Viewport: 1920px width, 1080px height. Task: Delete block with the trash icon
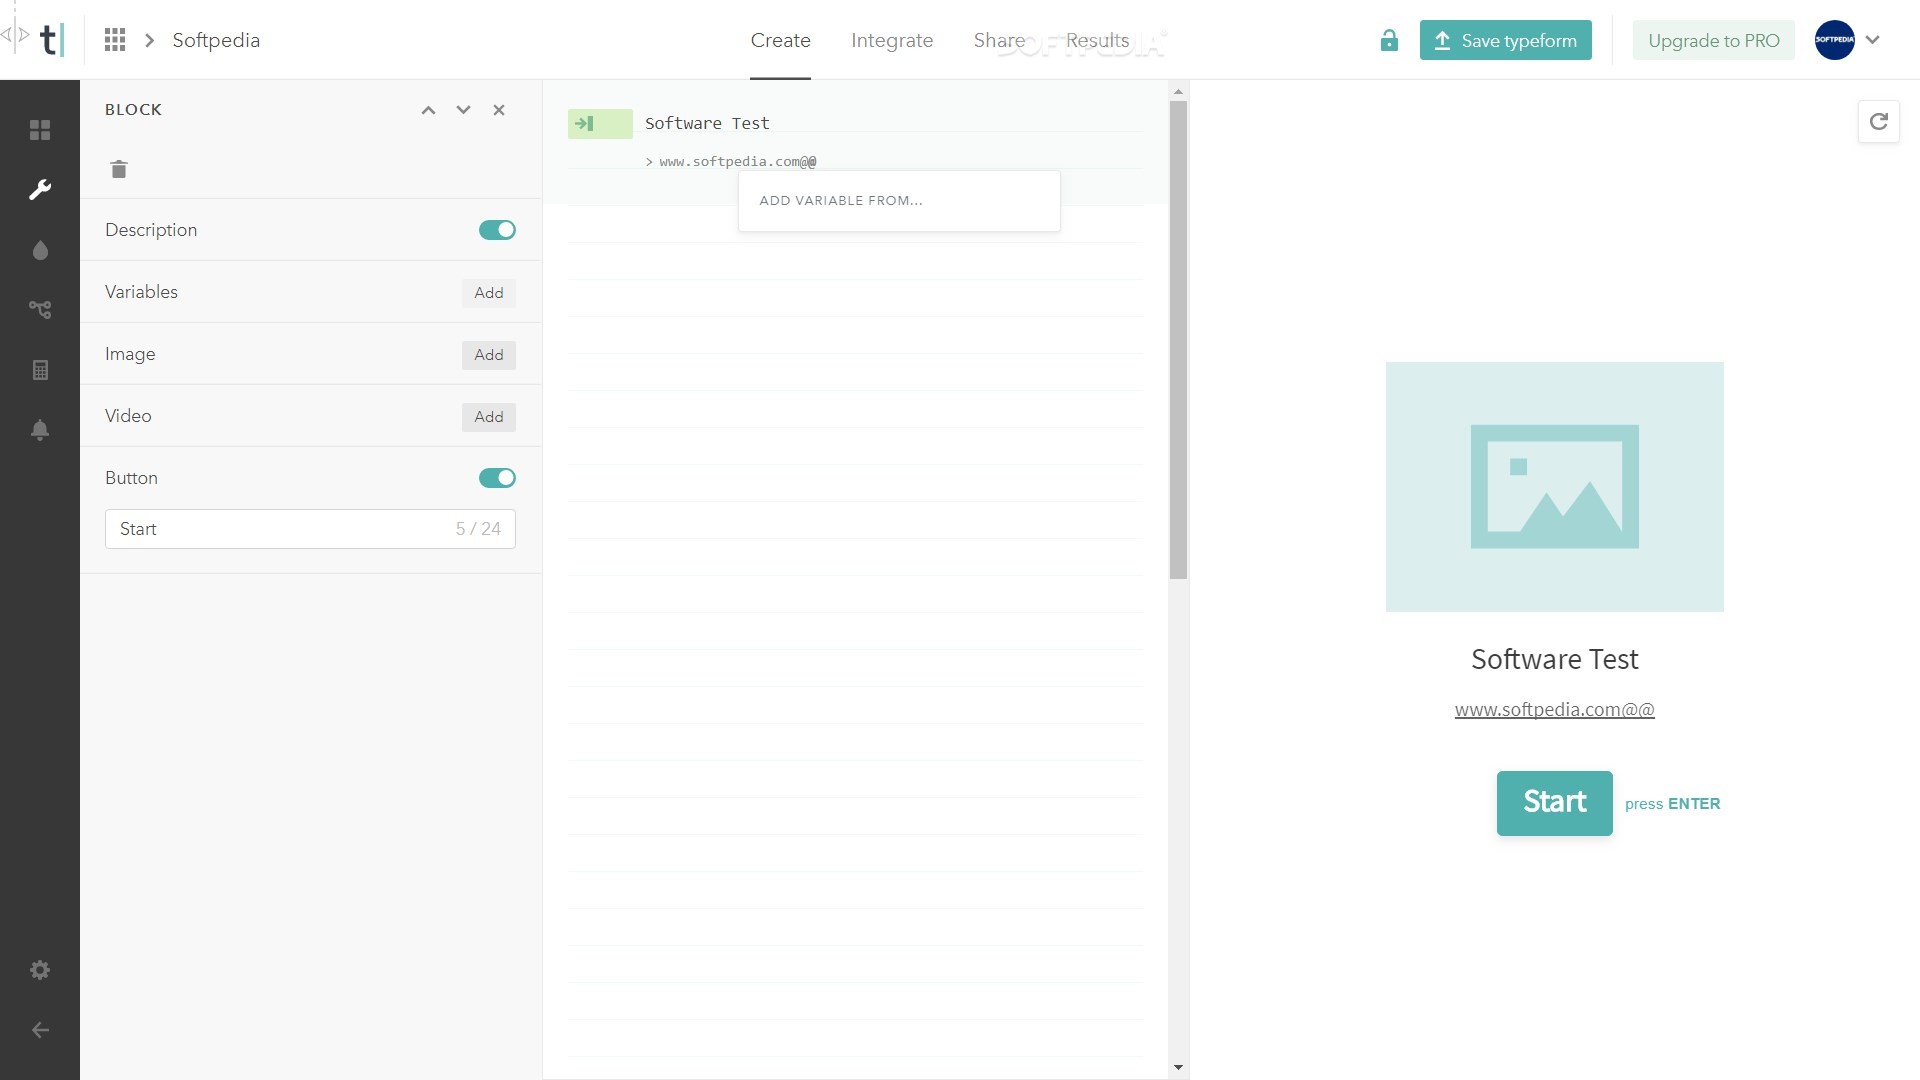(x=119, y=169)
